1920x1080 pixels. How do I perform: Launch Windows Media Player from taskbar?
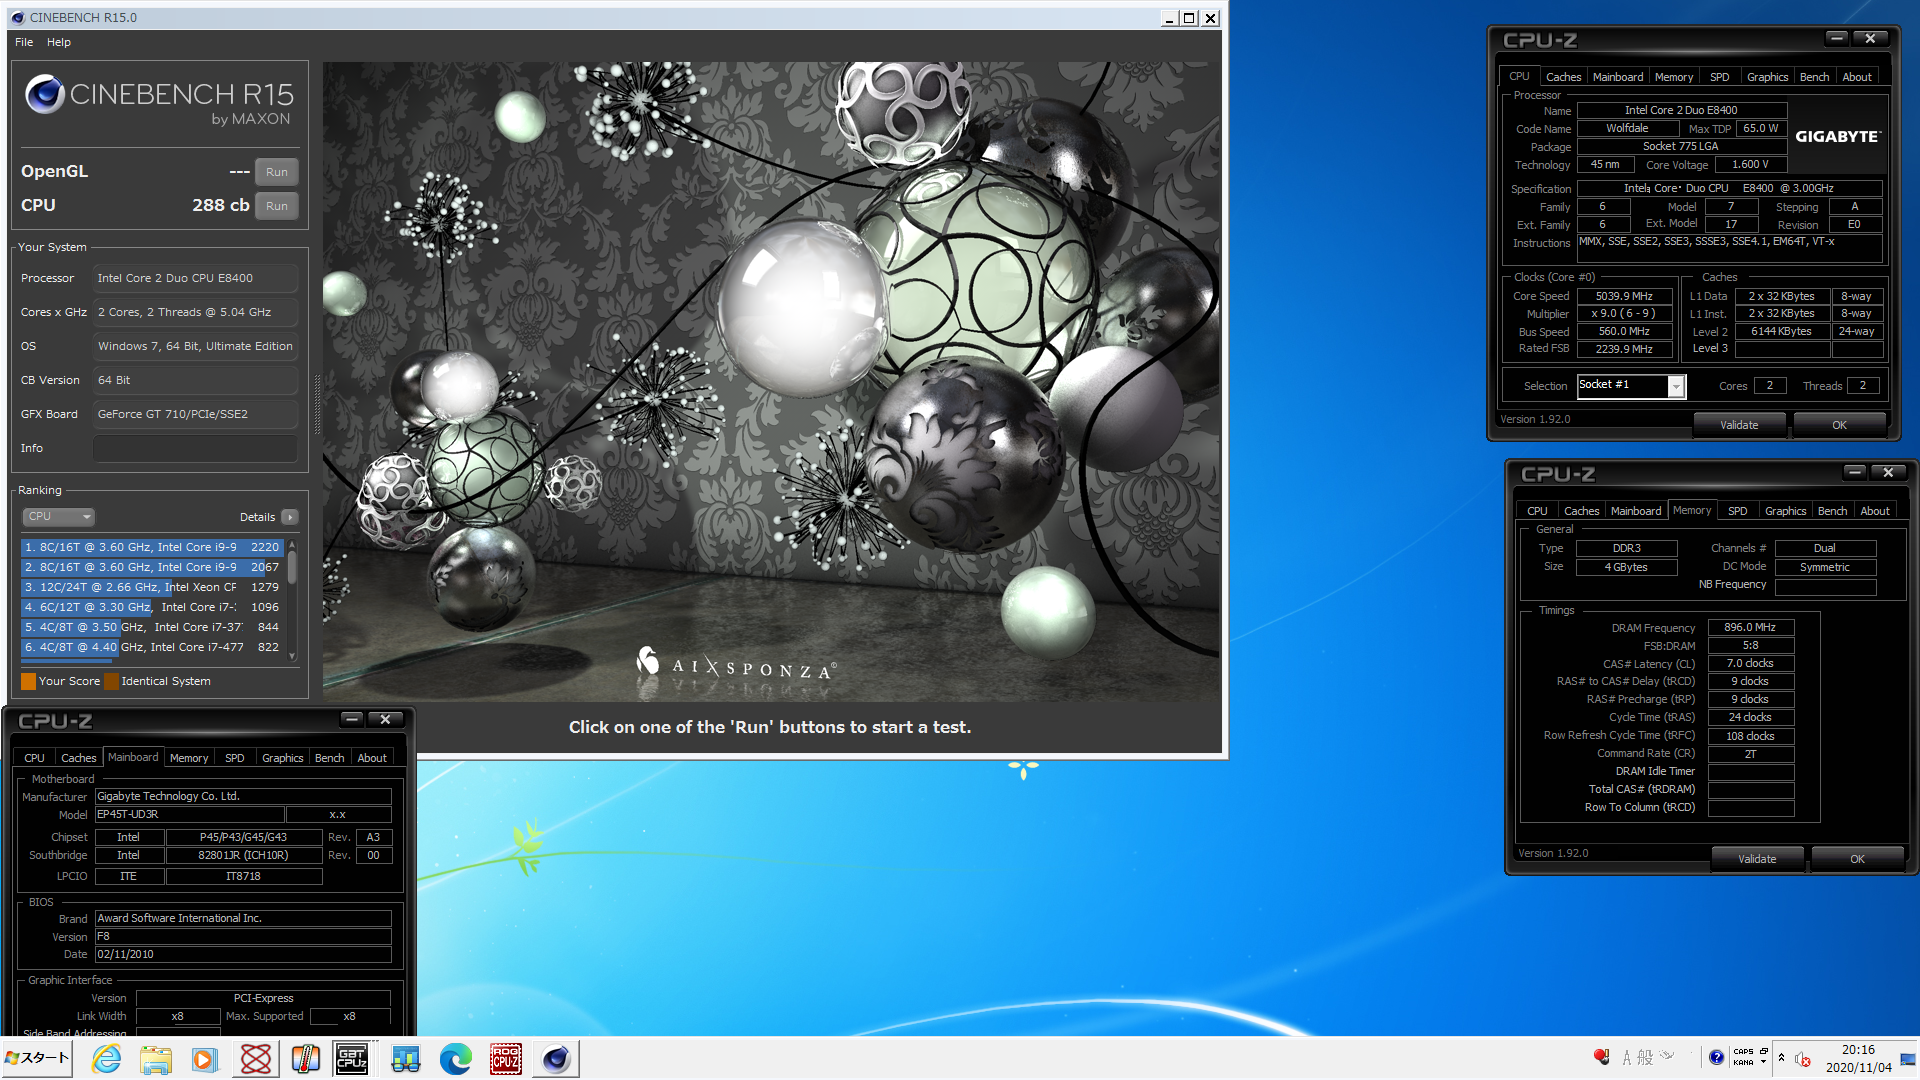click(x=205, y=1059)
